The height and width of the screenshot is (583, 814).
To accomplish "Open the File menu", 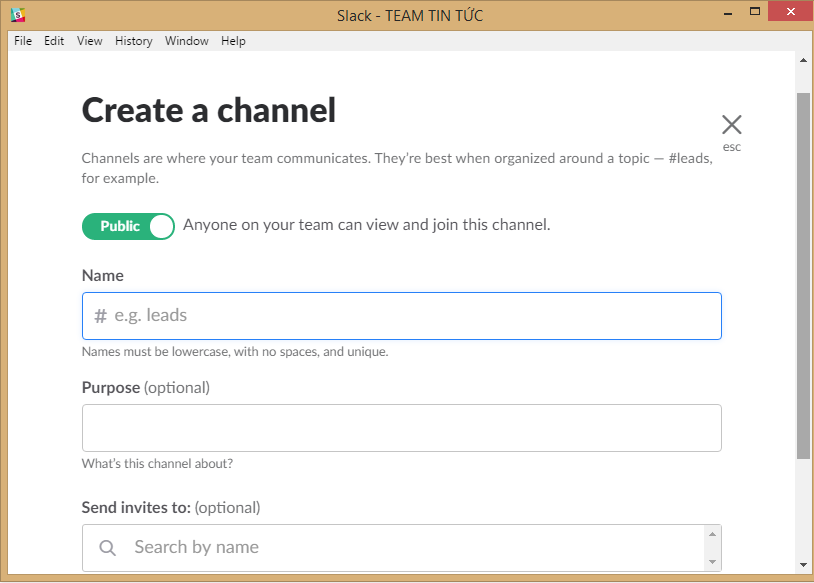I will pos(22,41).
